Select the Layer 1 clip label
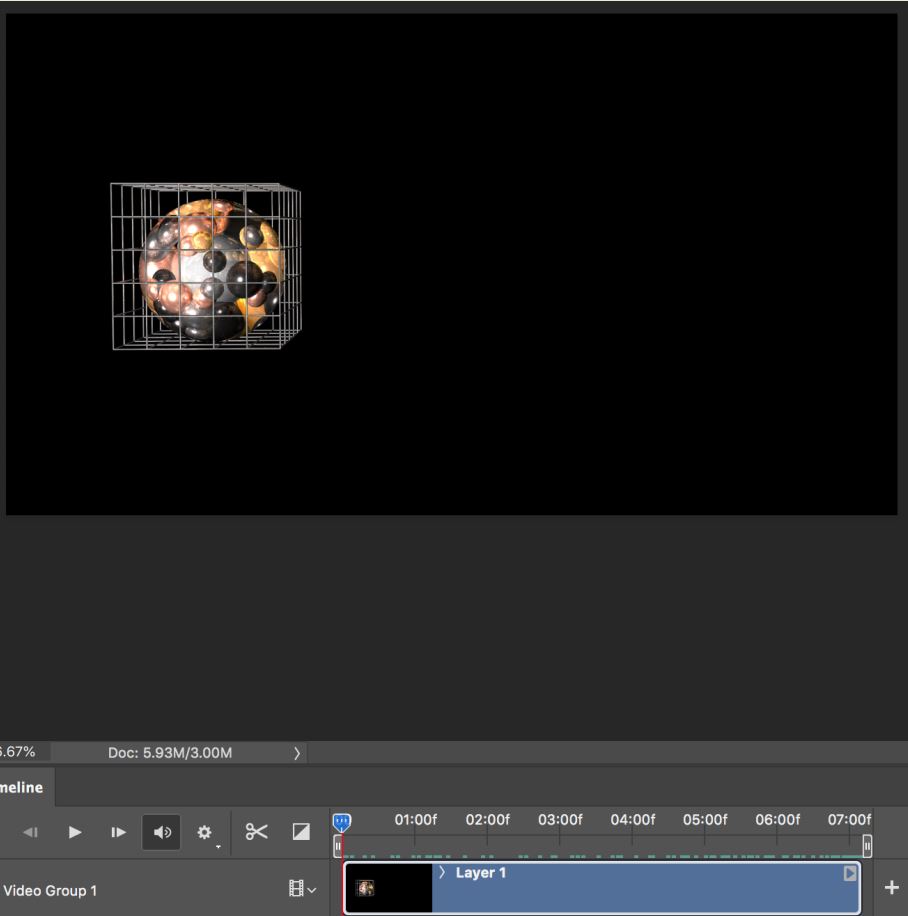This screenshot has width=908, height=916. 480,873
